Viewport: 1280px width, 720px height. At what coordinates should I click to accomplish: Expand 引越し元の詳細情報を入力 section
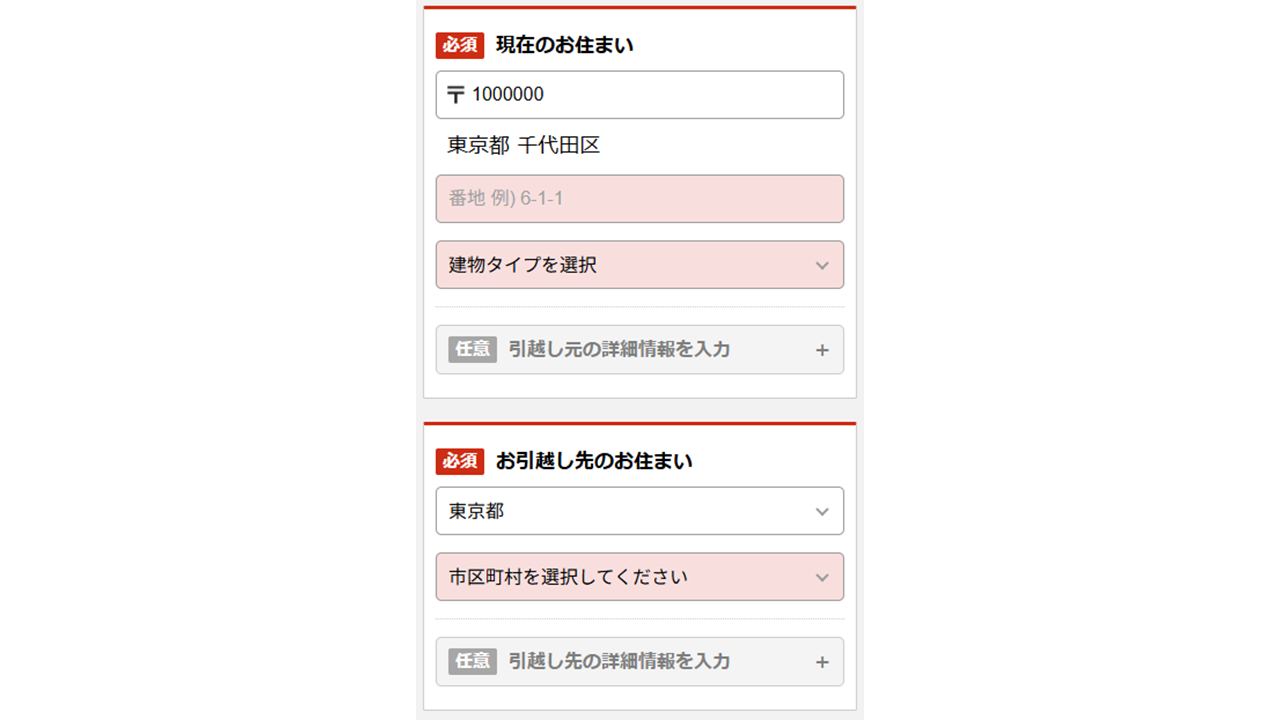coord(640,350)
